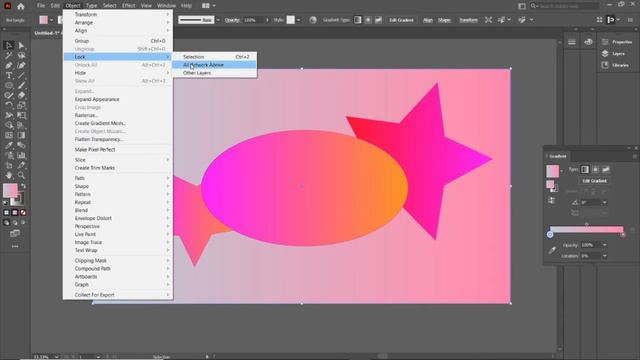The image size is (640, 360).
Task: Click the recolor artwork wheel icon in the control bar
Action: click(313, 20)
